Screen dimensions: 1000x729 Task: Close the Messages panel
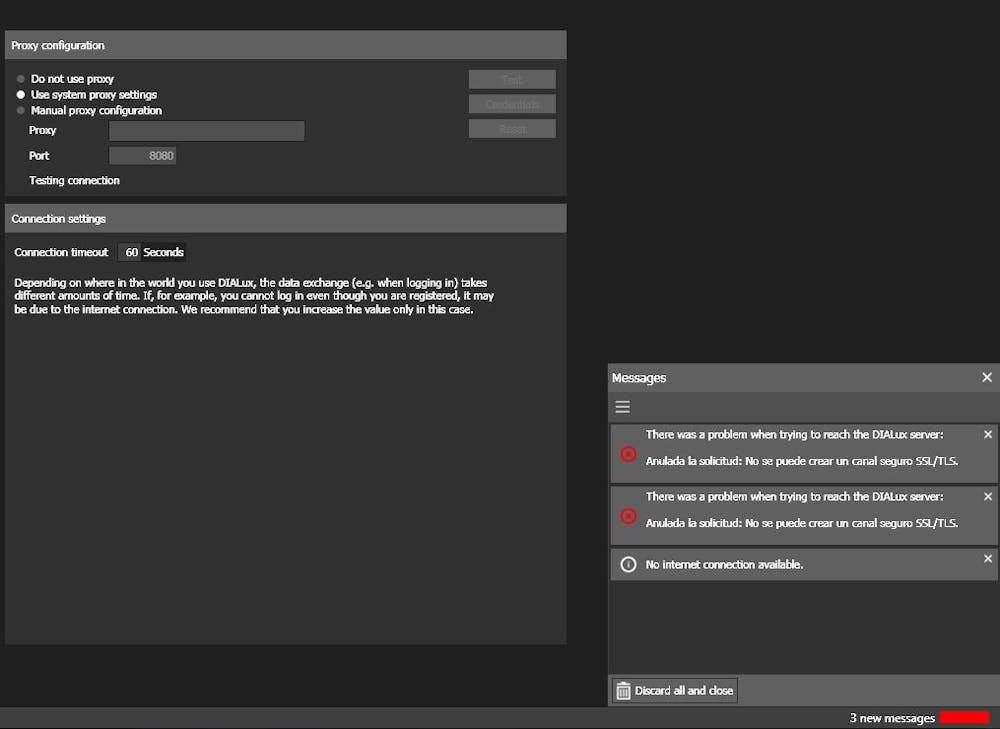point(987,377)
